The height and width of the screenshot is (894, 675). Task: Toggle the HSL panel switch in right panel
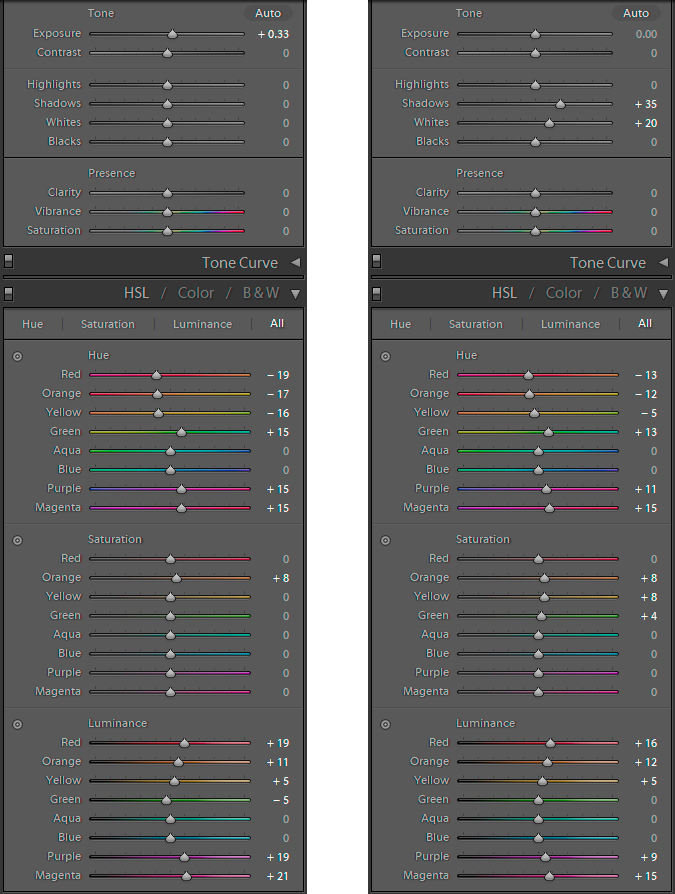(x=376, y=293)
